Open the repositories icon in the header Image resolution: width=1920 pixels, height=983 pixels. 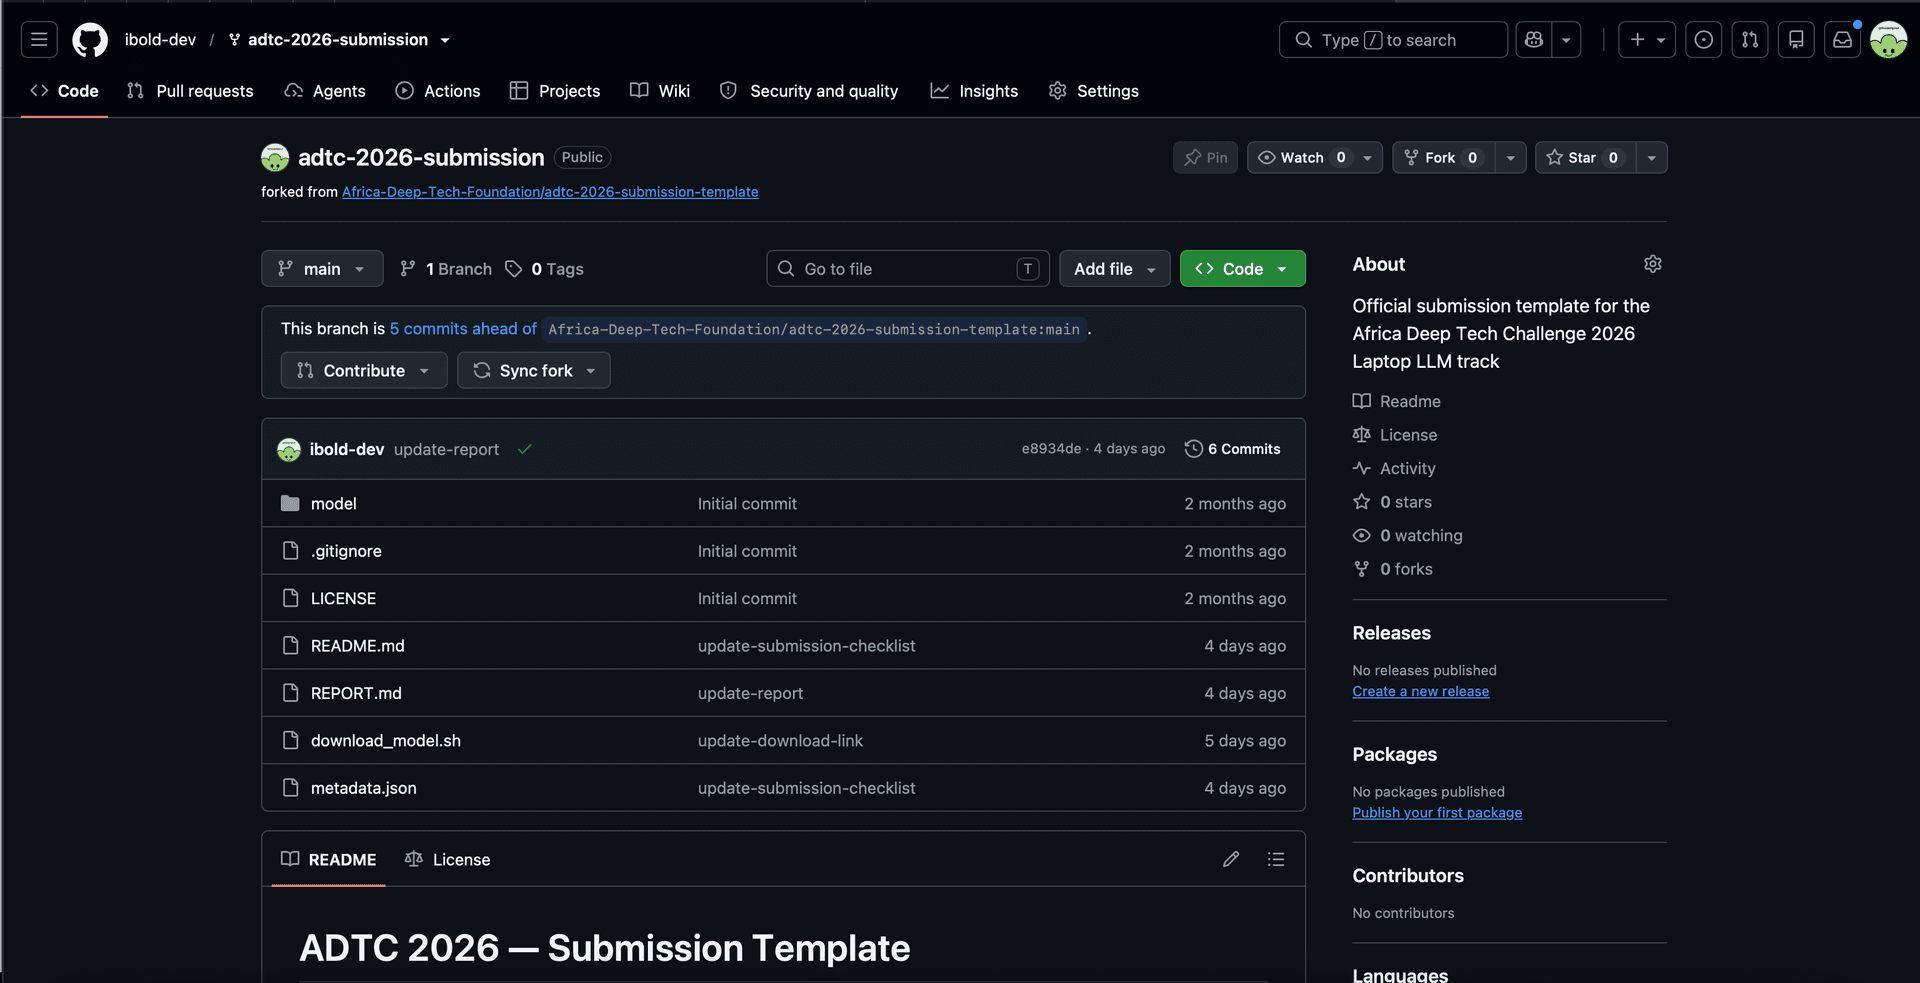[1796, 40]
